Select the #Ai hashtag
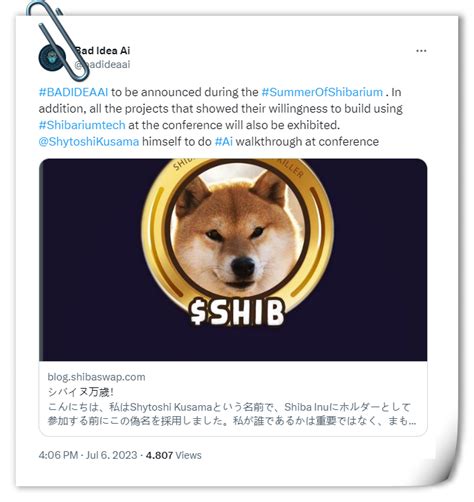Screen dimensions: 474x502 [x=224, y=142]
